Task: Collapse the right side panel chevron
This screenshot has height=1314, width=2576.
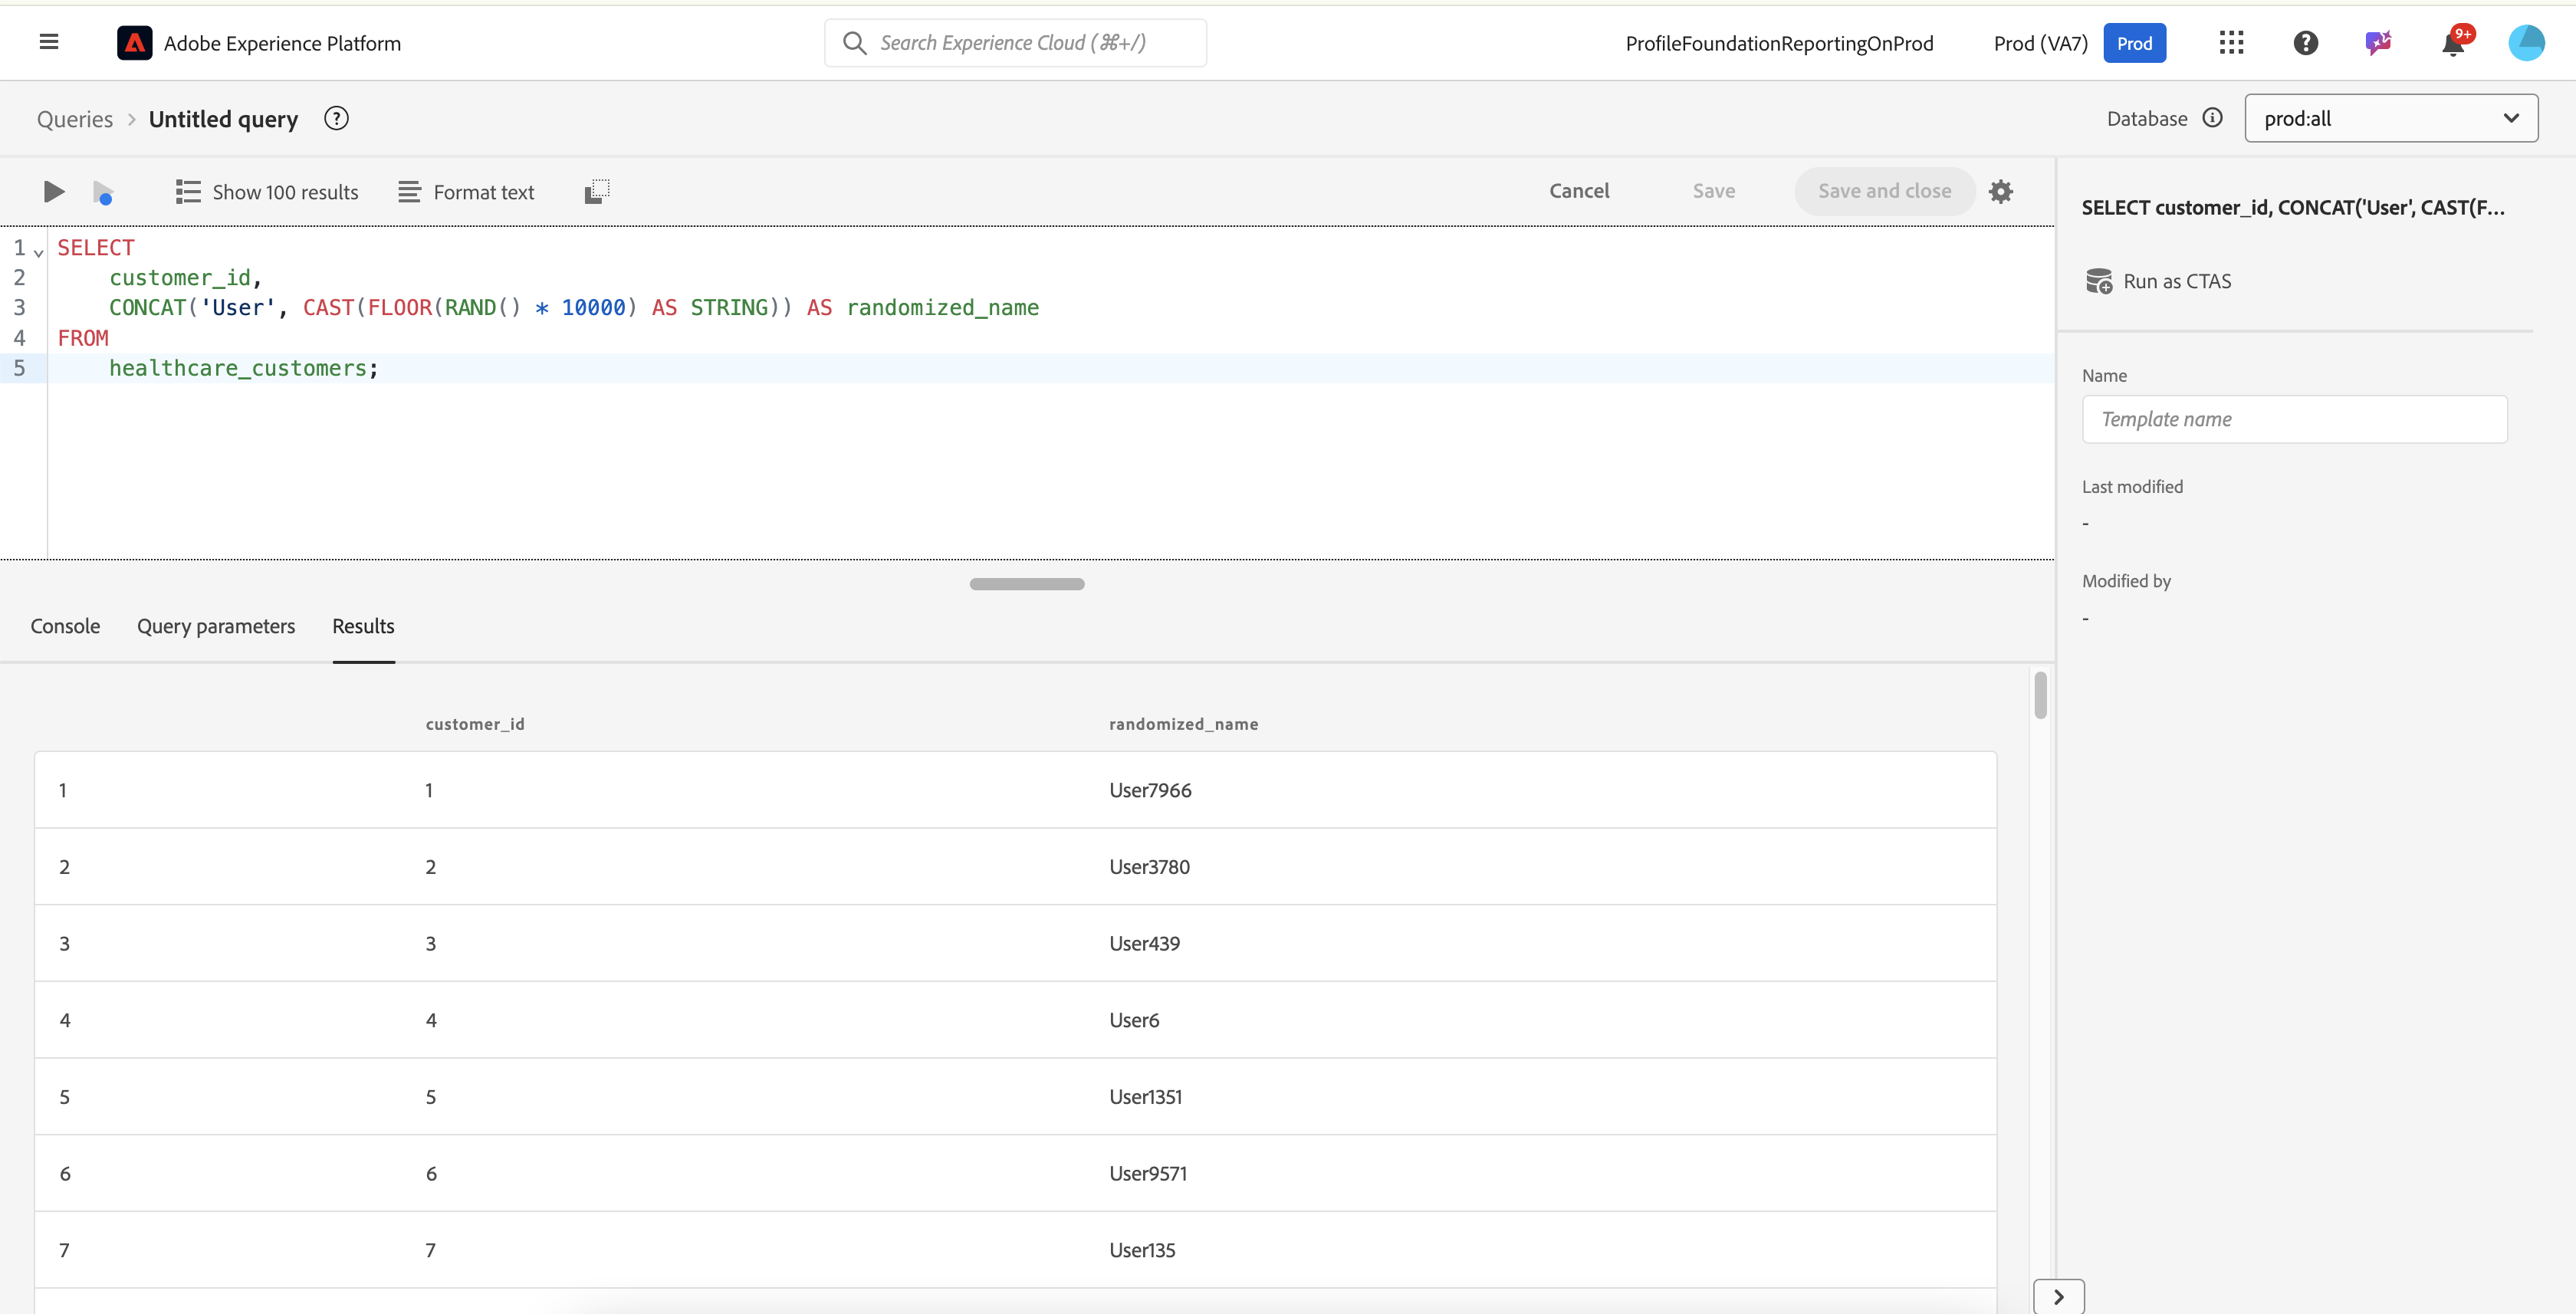Action: tap(2058, 1296)
